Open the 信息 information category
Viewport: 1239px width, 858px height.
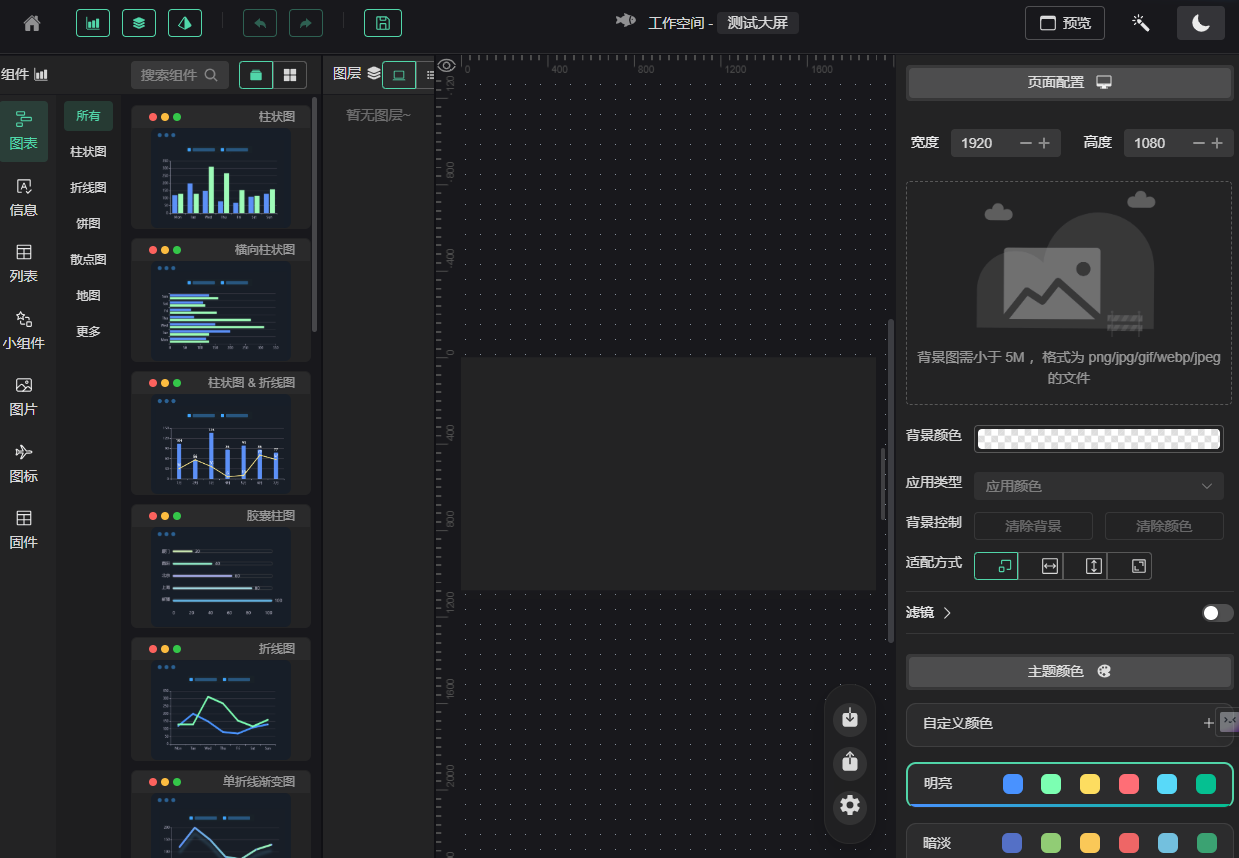[x=24, y=198]
